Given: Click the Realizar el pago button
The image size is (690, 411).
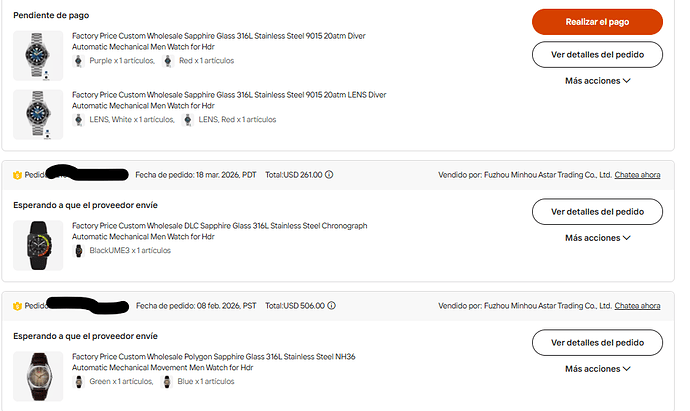Looking at the screenshot, I should (597, 22).
